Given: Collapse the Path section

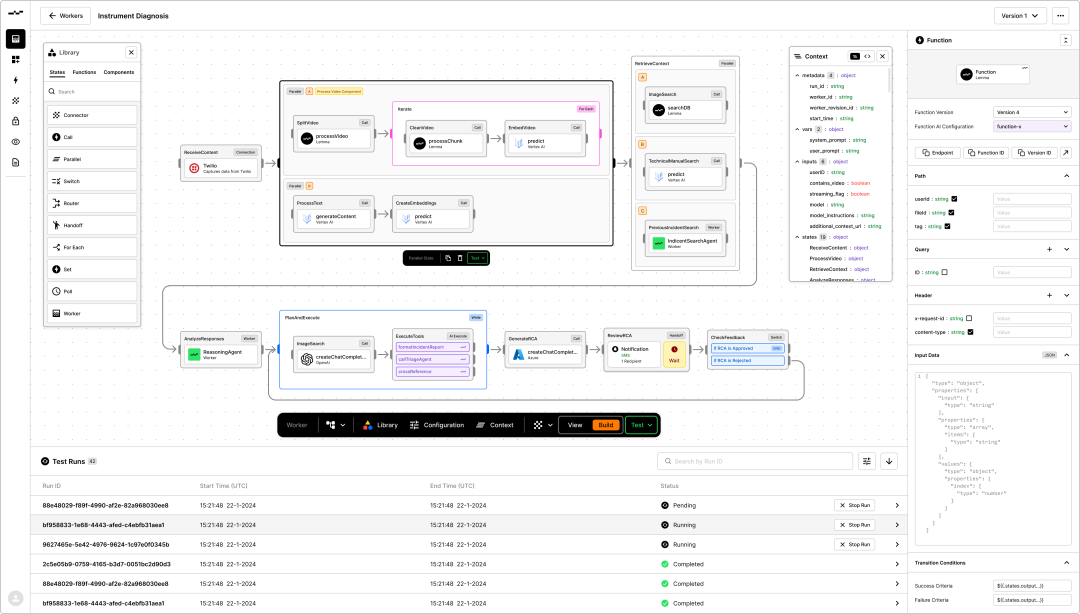Looking at the screenshot, I should pos(1066,176).
